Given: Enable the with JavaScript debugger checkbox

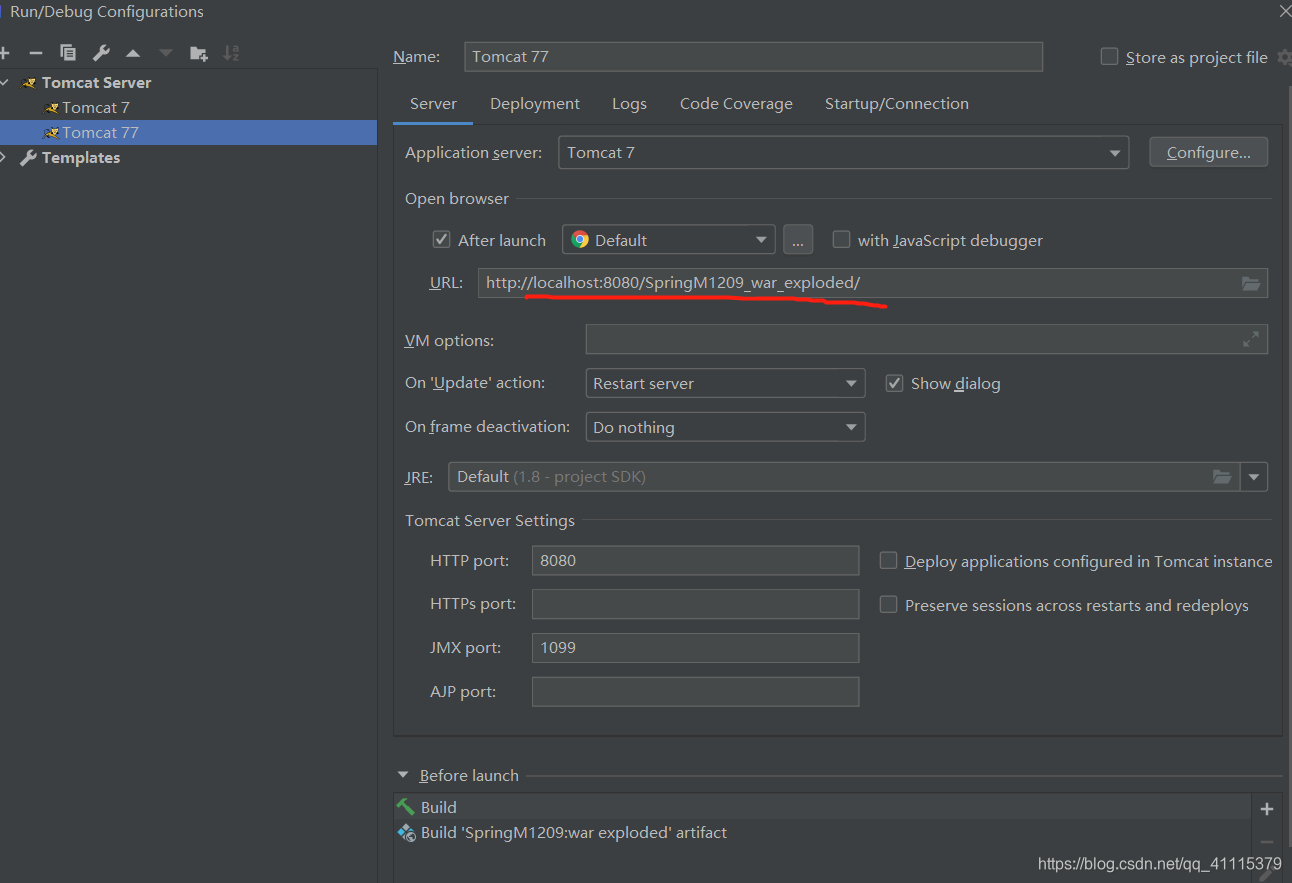Looking at the screenshot, I should pyautogui.click(x=841, y=240).
